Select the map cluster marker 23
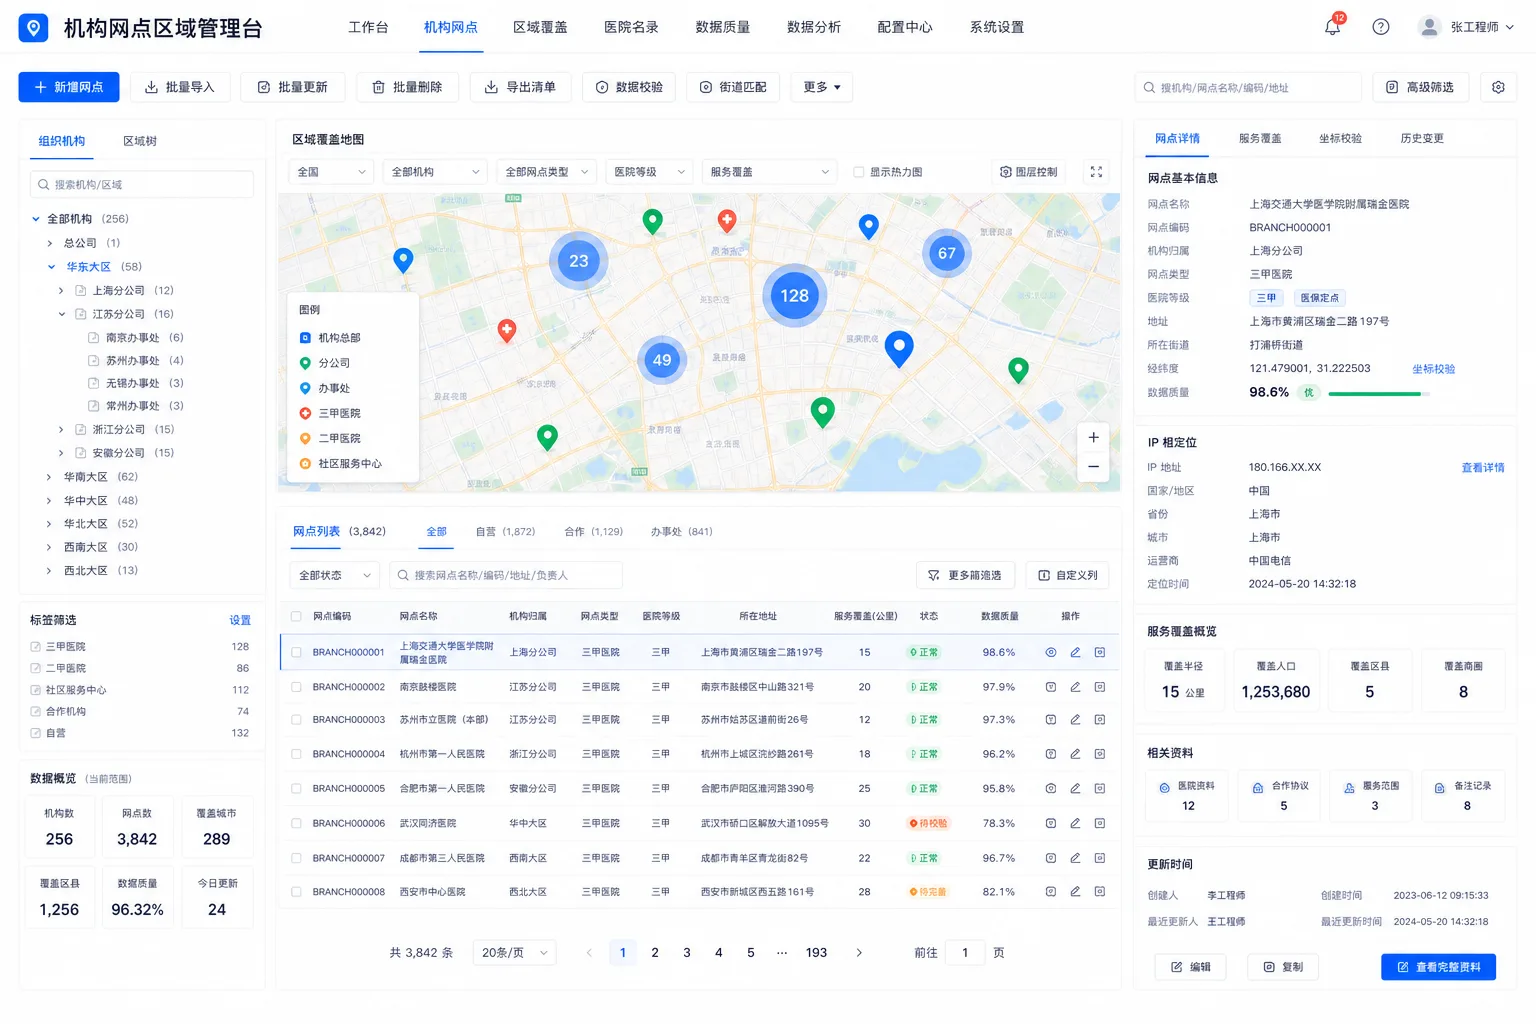The width and height of the screenshot is (1536, 1024). 578,261
